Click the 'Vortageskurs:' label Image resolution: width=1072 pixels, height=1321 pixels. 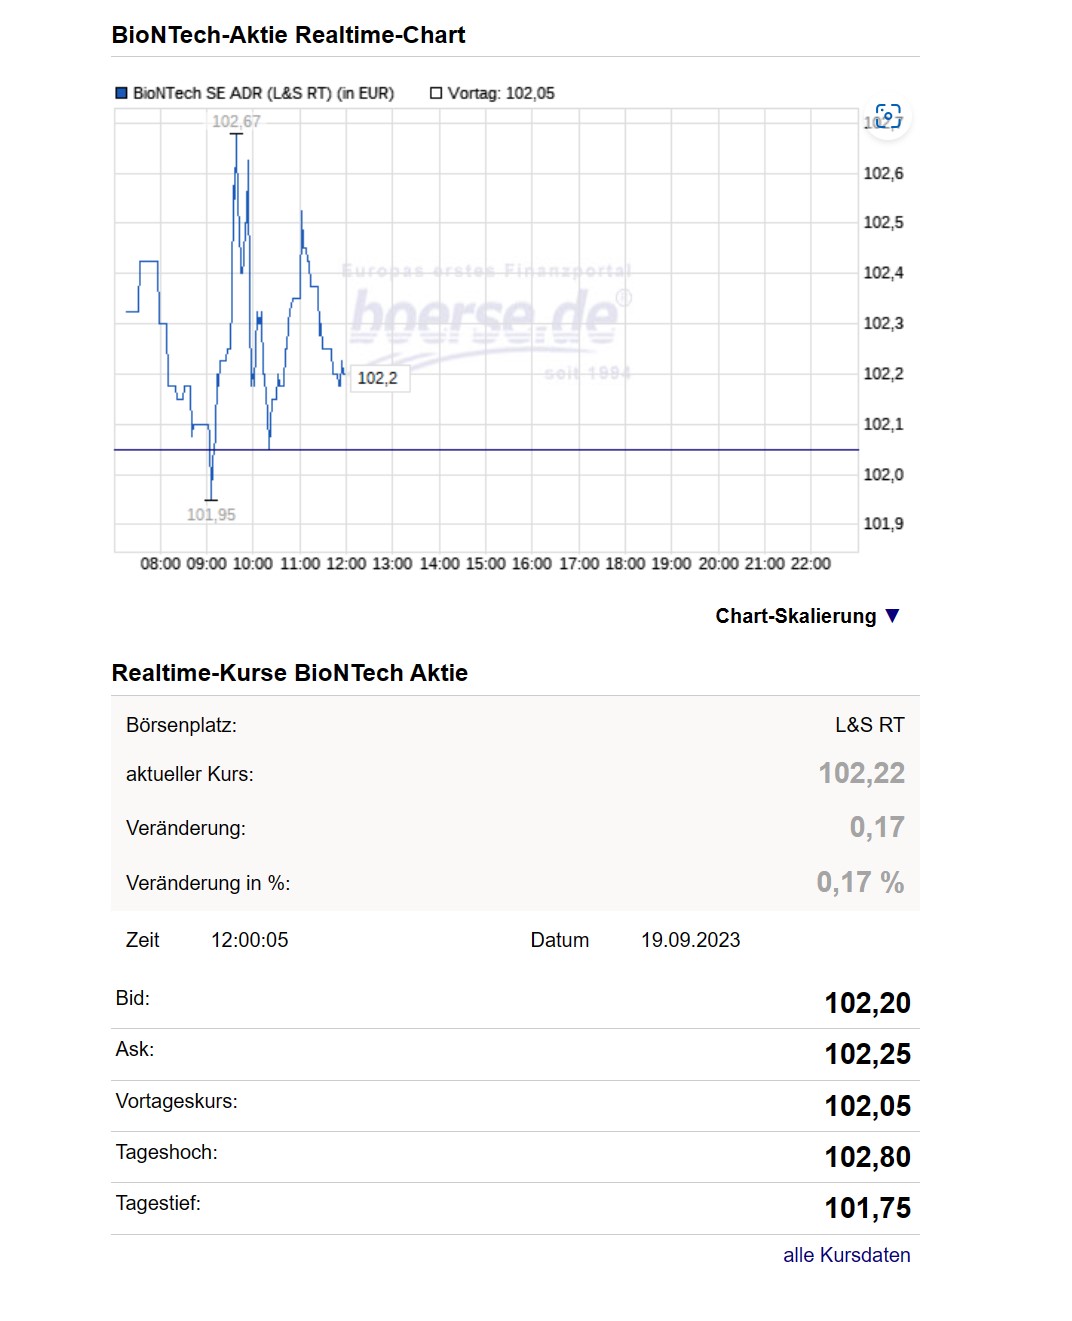pos(177,1101)
